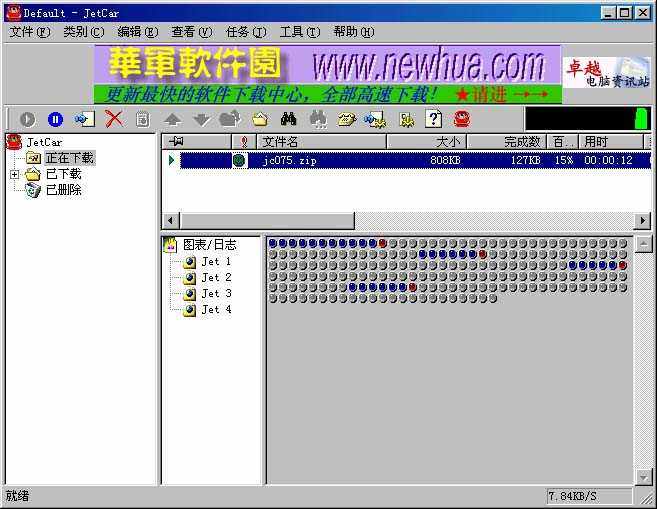Click the yellow open folder toolbar icon
This screenshot has height=509, width=657.
pos(260,119)
